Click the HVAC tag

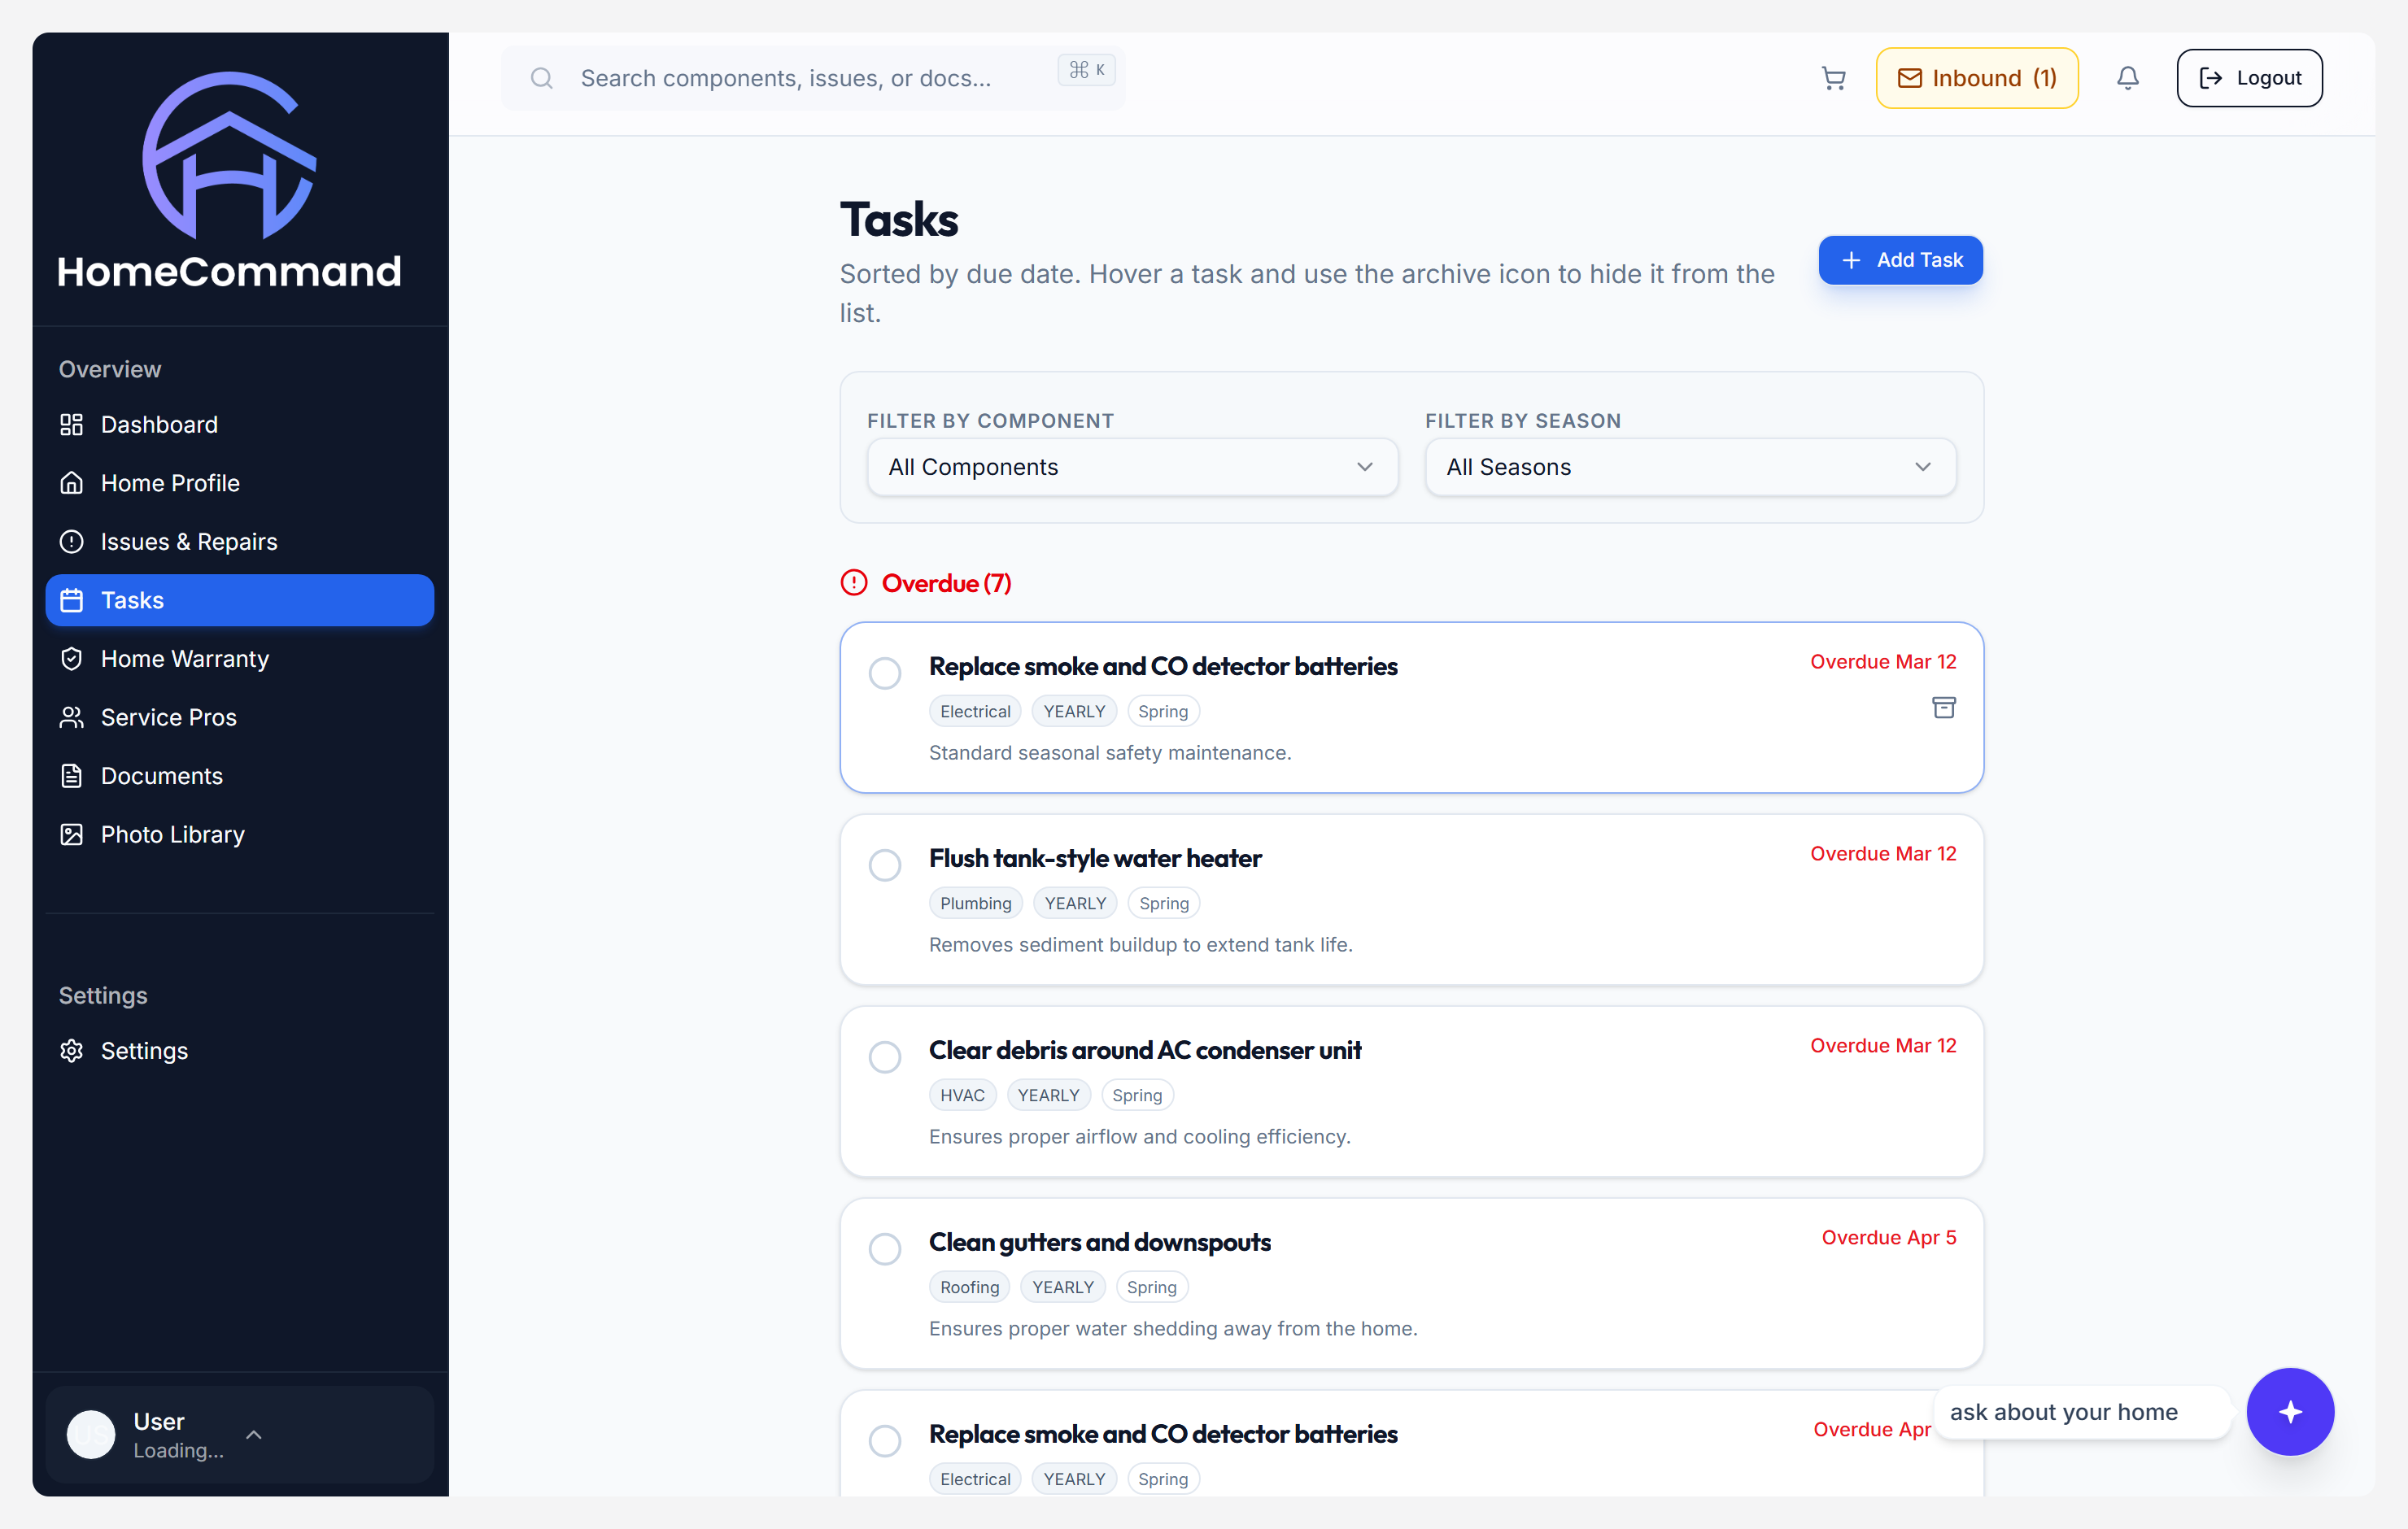click(x=962, y=1095)
